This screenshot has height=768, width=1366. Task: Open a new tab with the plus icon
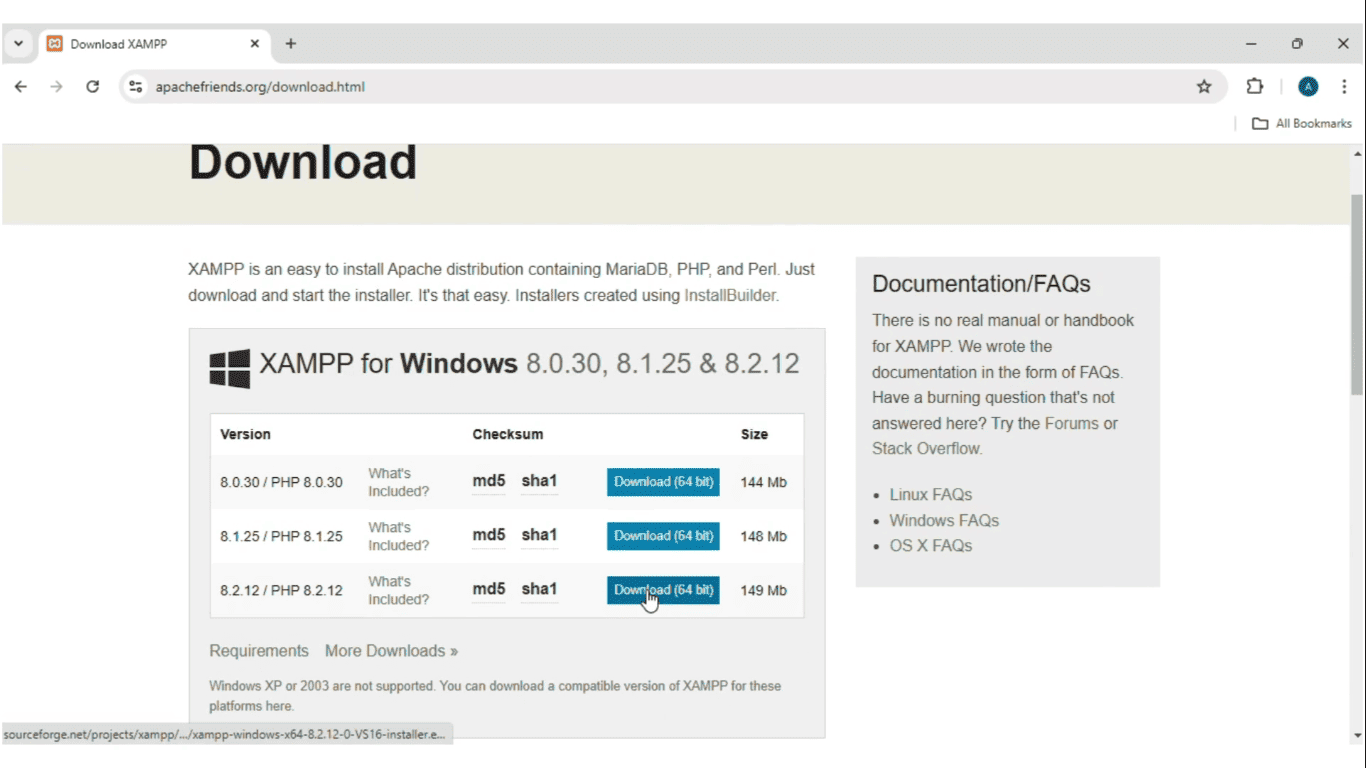(291, 44)
